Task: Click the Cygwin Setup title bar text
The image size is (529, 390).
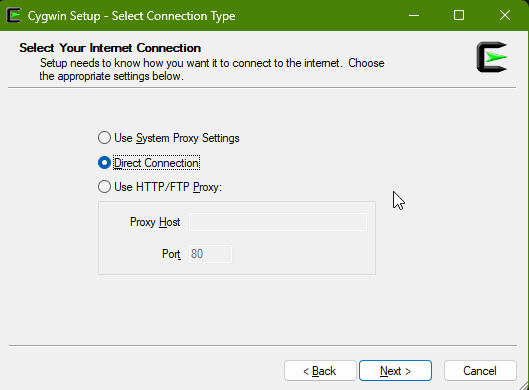Action: pyautogui.click(x=132, y=16)
